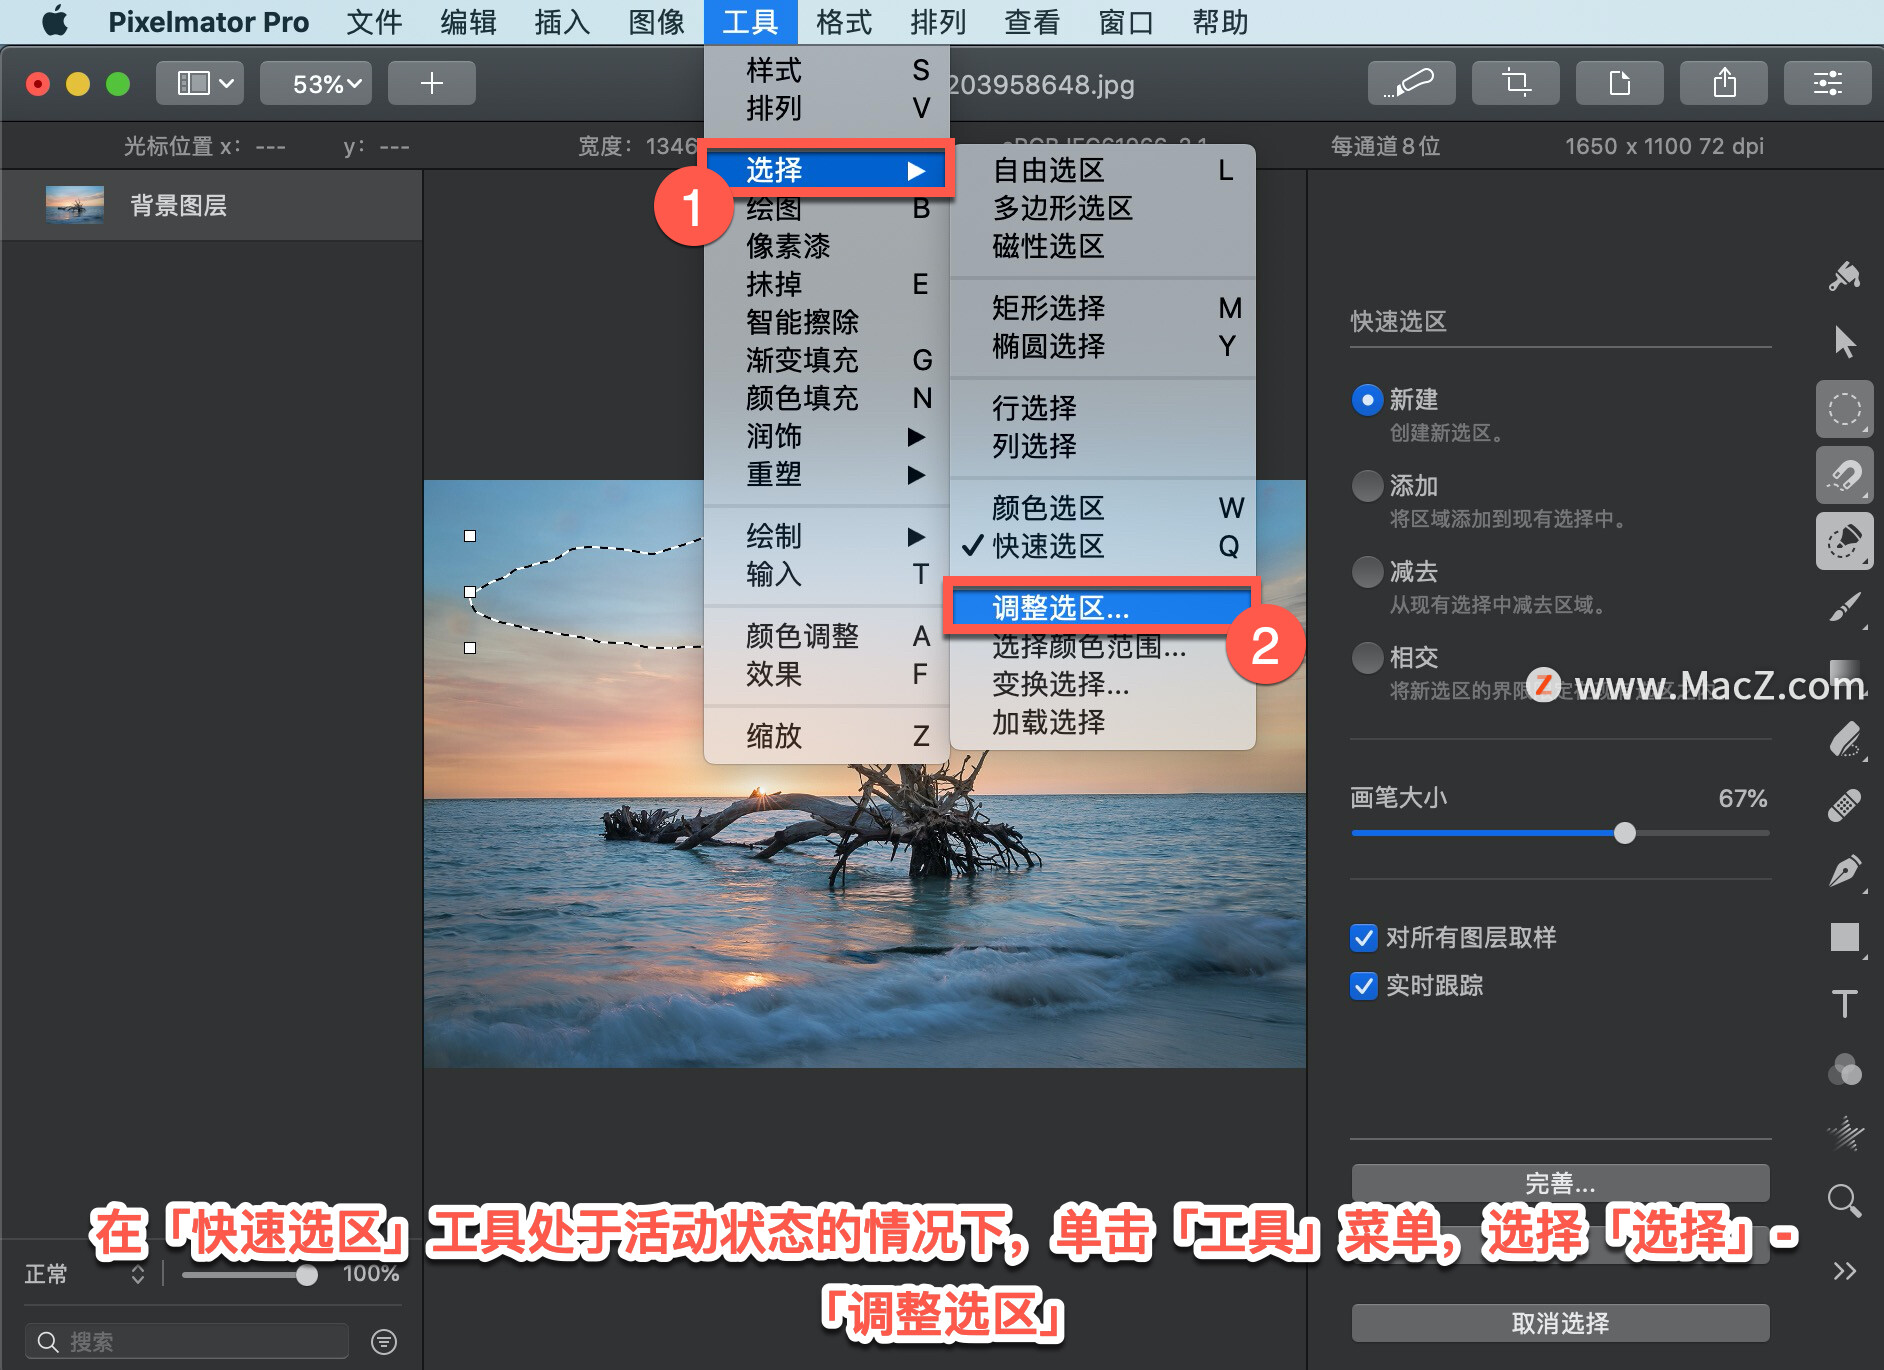The width and height of the screenshot is (1884, 1370).
Task: Adjust the layer opacity slider at 100%
Action: [x=250, y=1275]
